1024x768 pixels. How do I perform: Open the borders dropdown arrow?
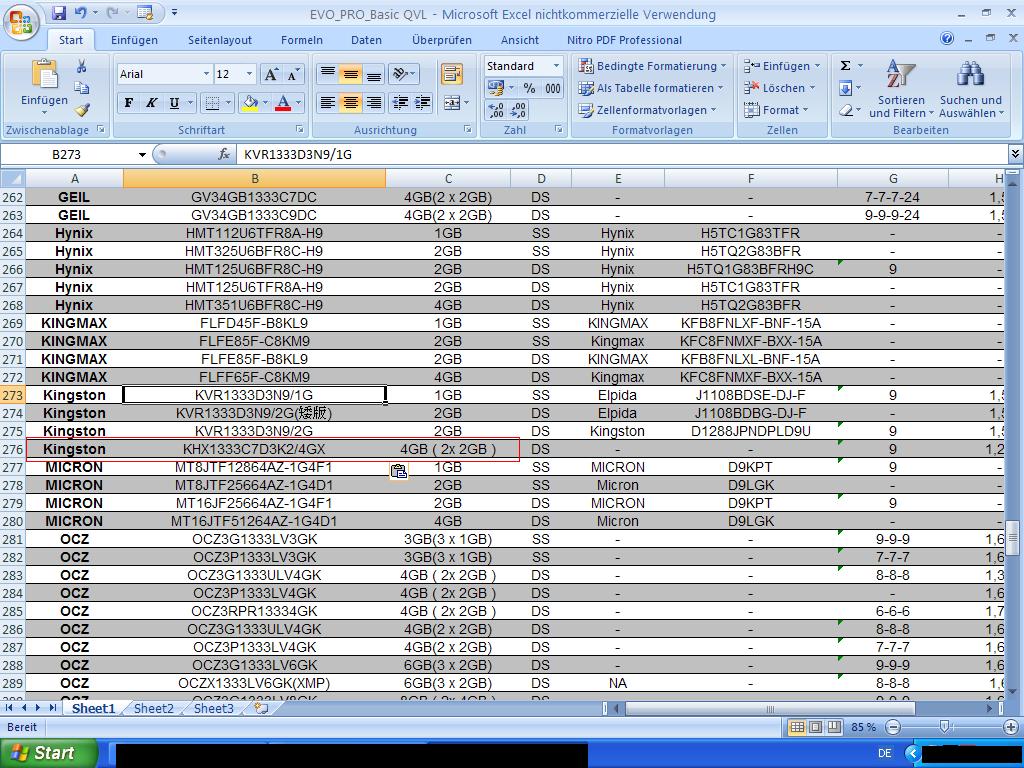coord(229,103)
